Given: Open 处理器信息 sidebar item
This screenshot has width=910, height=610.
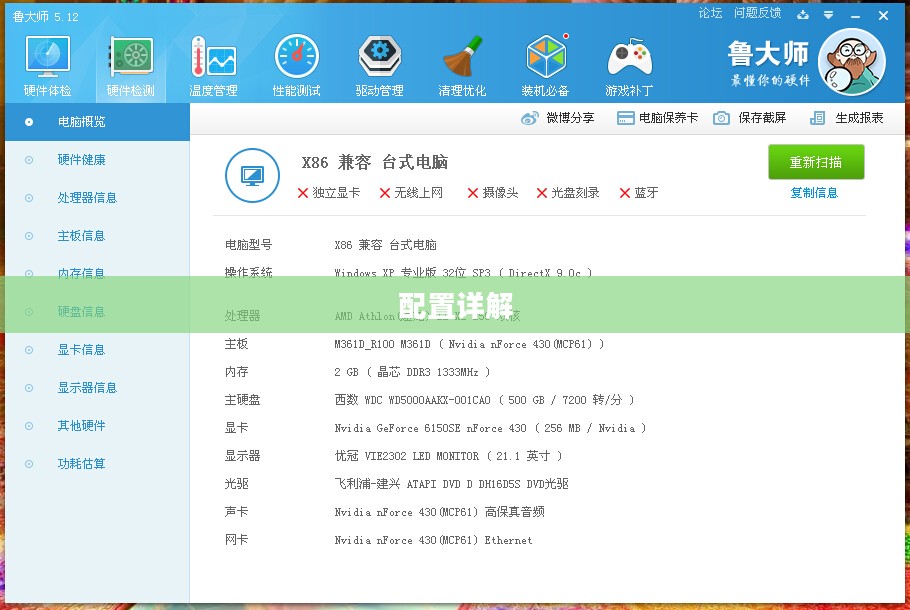Looking at the screenshot, I should click(98, 198).
